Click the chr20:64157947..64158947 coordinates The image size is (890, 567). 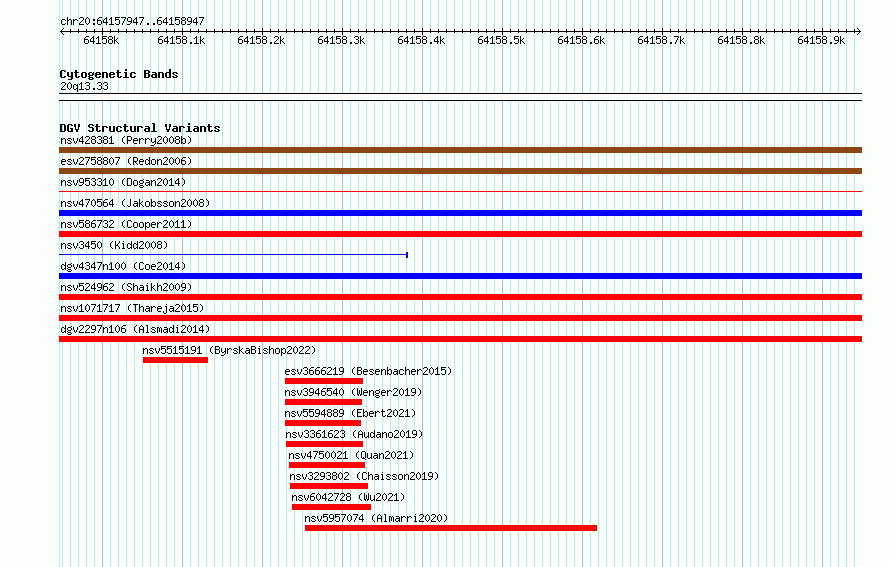pyautogui.click(x=132, y=21)
